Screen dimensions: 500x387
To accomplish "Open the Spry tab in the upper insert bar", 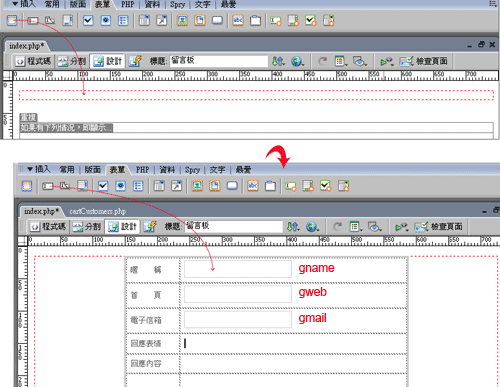I will click(177, 4).
